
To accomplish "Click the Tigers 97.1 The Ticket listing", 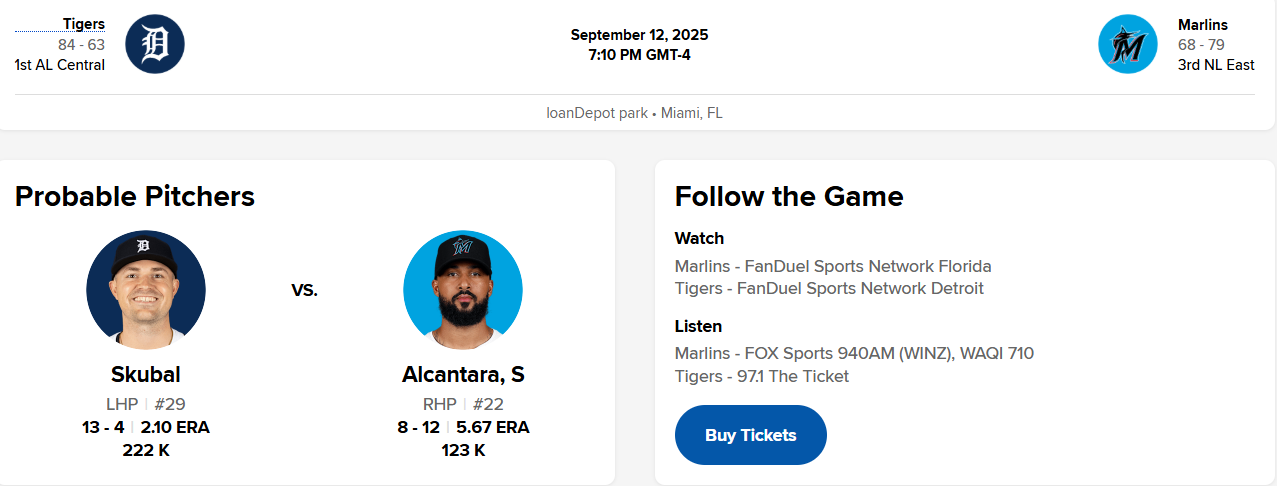I will [x=761, y=376].
